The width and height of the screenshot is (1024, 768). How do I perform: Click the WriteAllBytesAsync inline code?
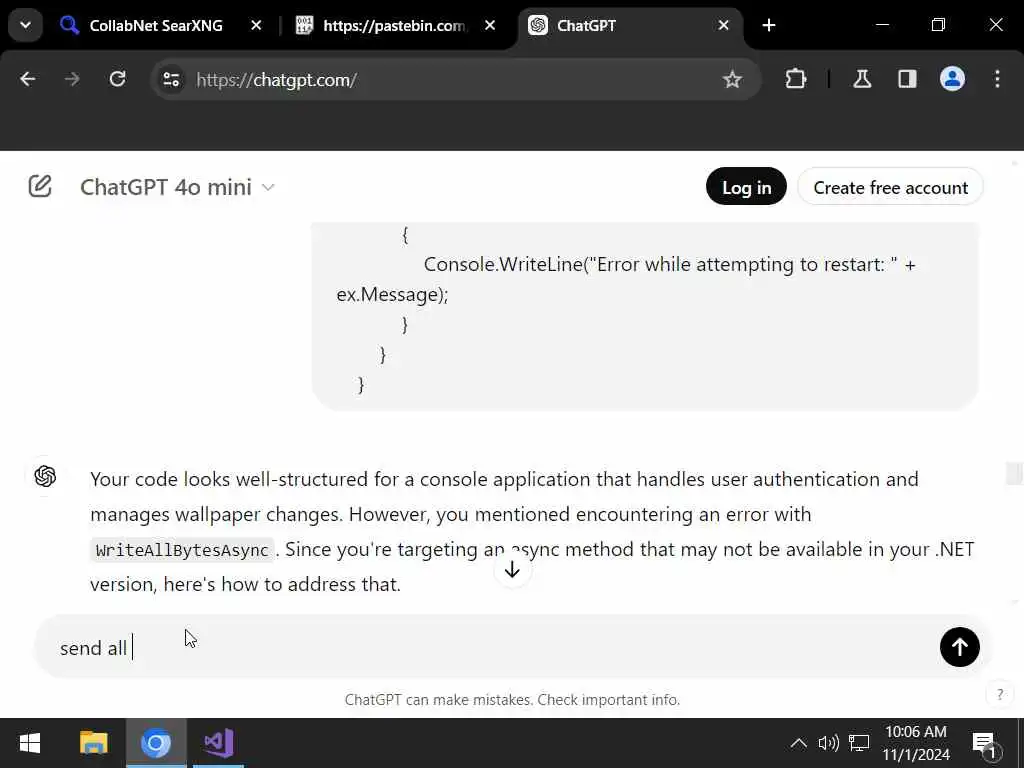pyautogui.click(x=182, y=550)
